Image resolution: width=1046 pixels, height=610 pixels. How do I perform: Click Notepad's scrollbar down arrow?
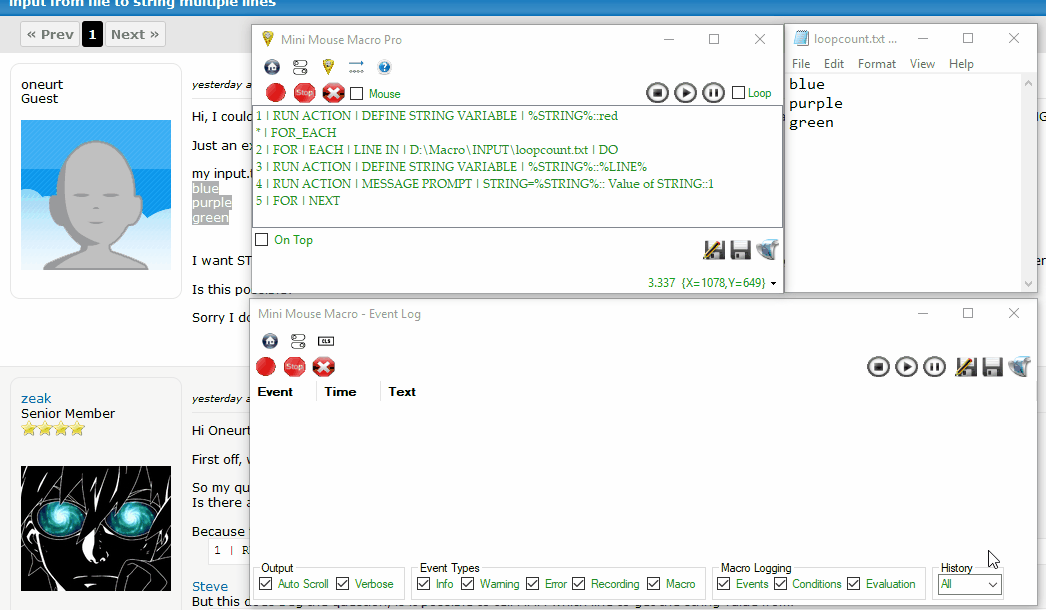[x=1028, y=284]
